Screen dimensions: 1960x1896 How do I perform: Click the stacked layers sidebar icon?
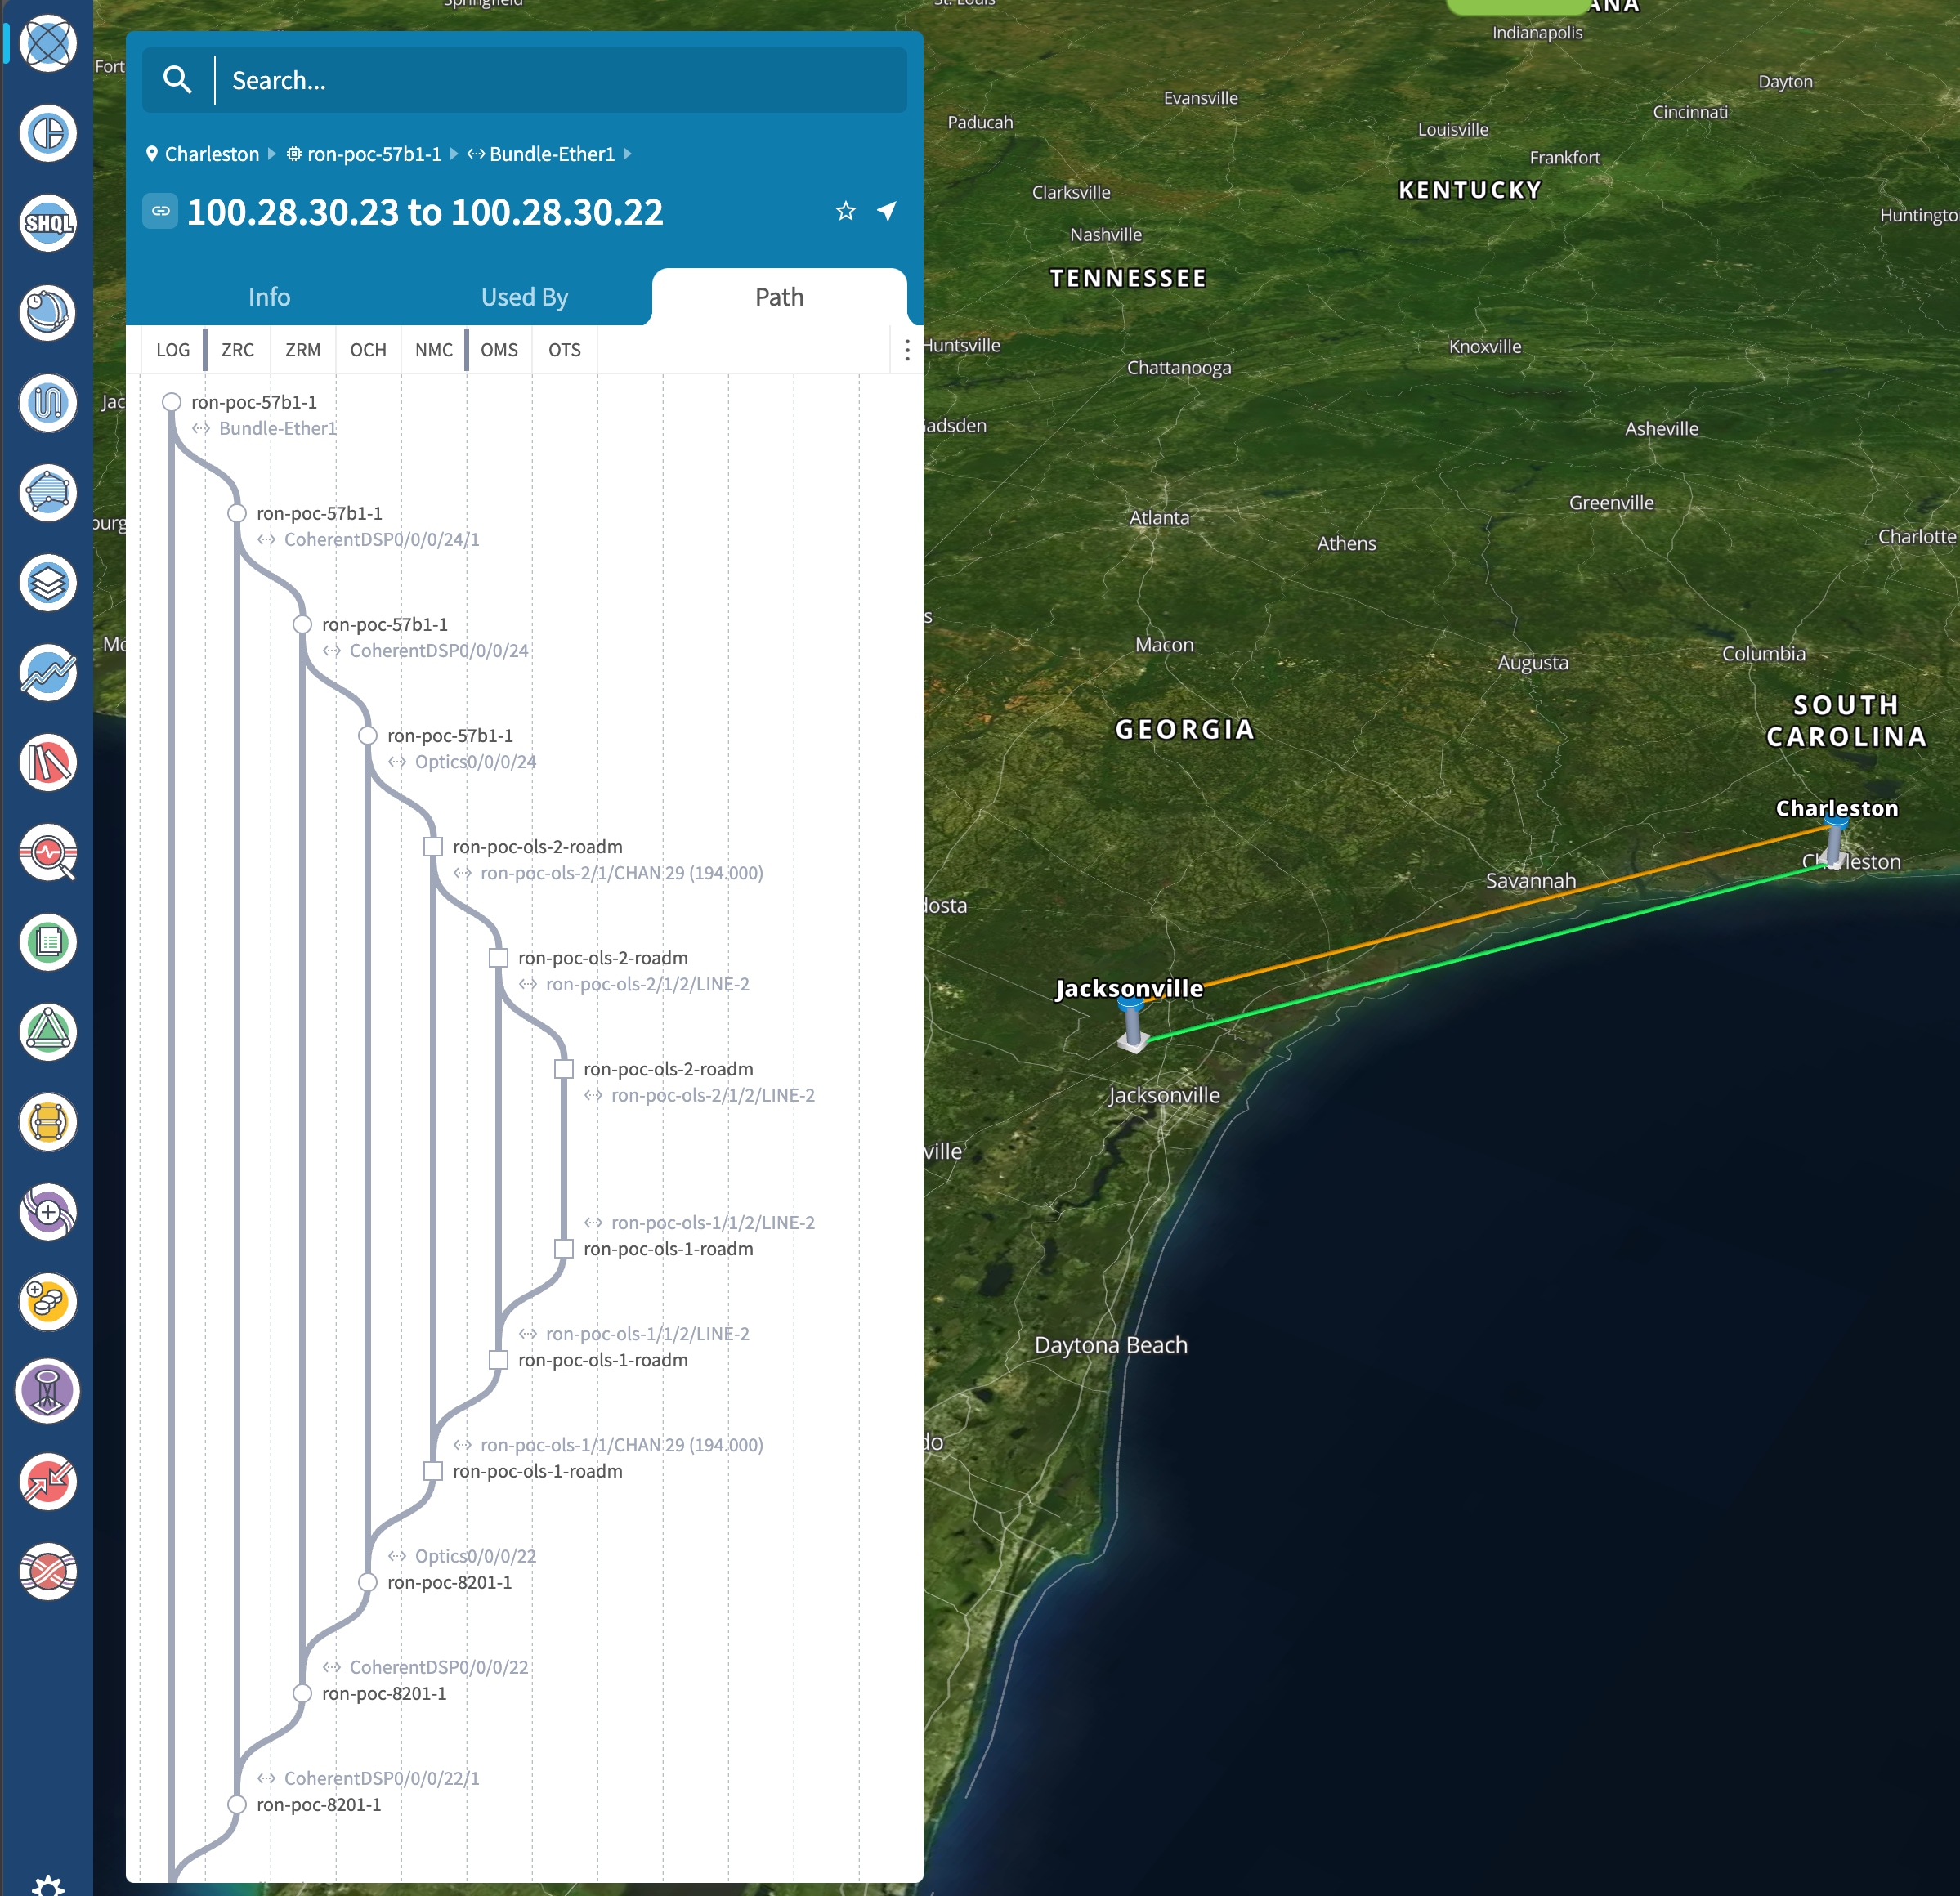click(x=48, y=583)
